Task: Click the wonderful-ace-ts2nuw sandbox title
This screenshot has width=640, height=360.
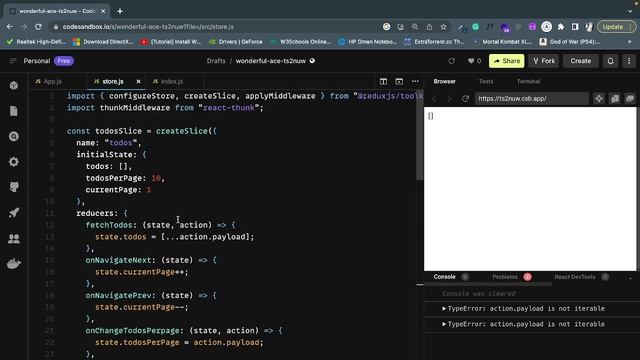Action: (x=271, y=61)
